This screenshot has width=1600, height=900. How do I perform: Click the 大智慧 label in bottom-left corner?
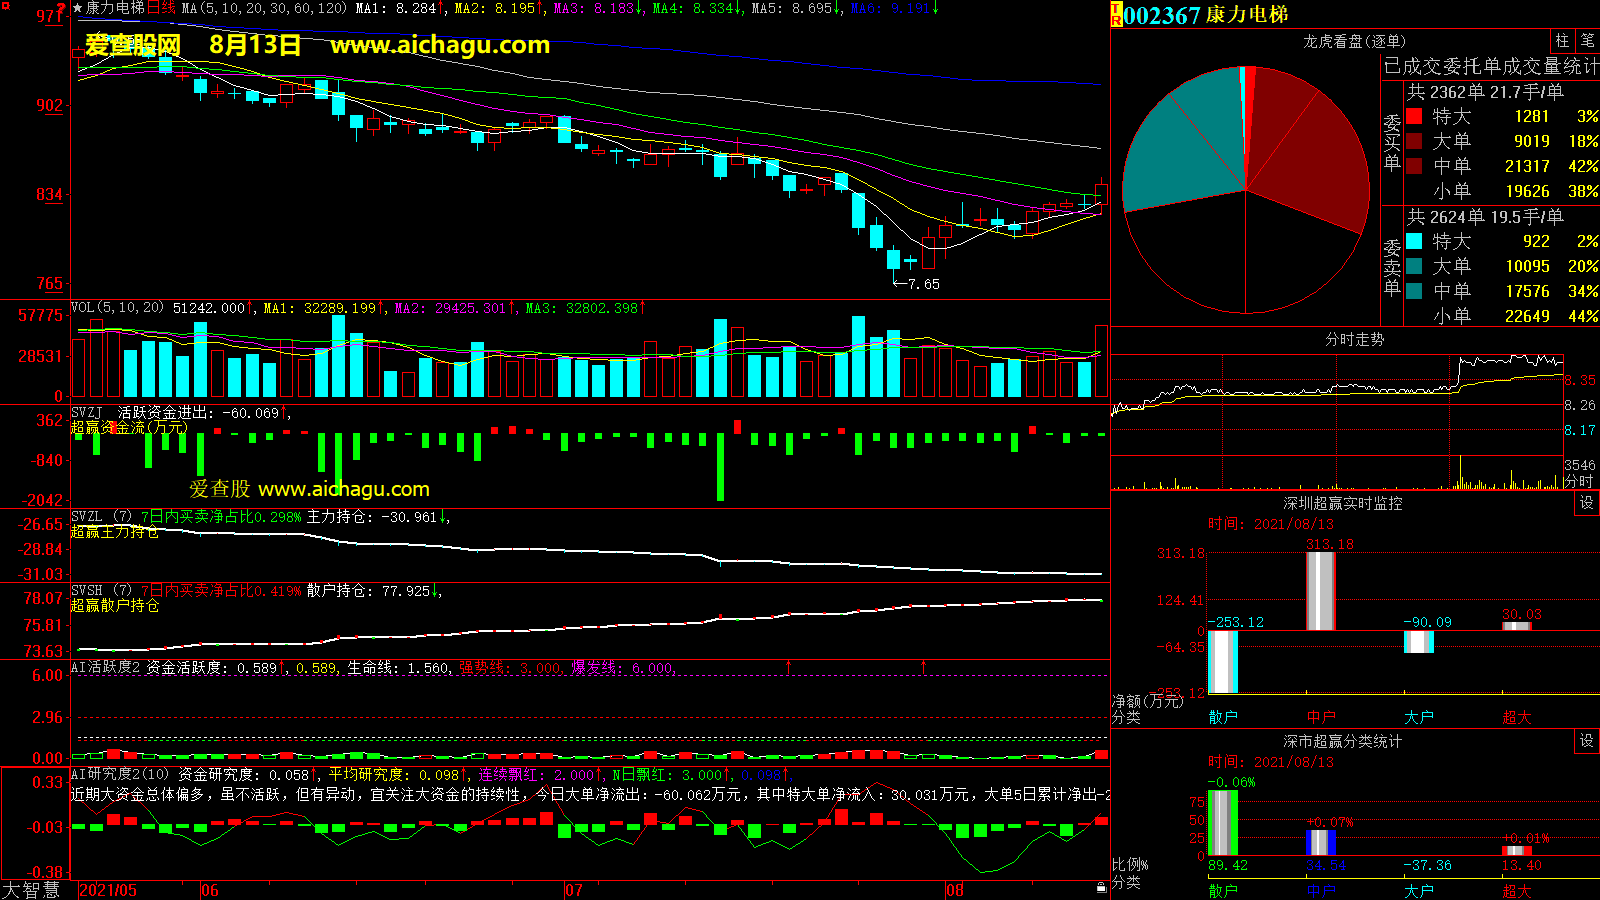point(31,890)
